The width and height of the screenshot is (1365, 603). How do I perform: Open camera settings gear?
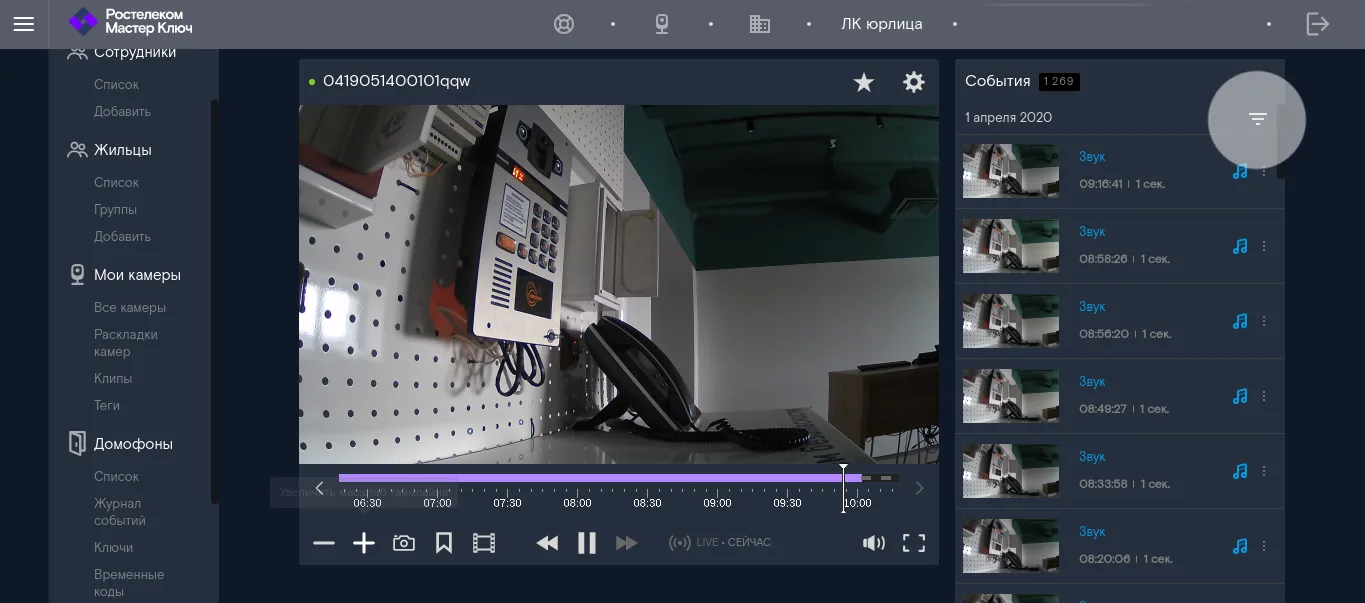(914, 82)
